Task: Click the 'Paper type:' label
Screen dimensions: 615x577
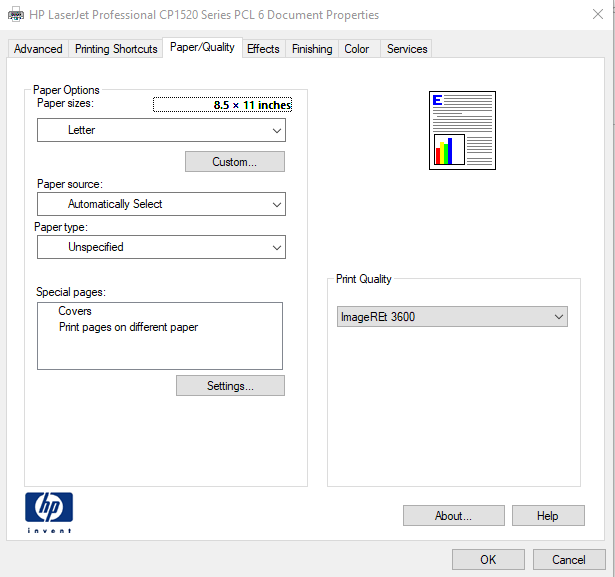Action: click(61, 227)
